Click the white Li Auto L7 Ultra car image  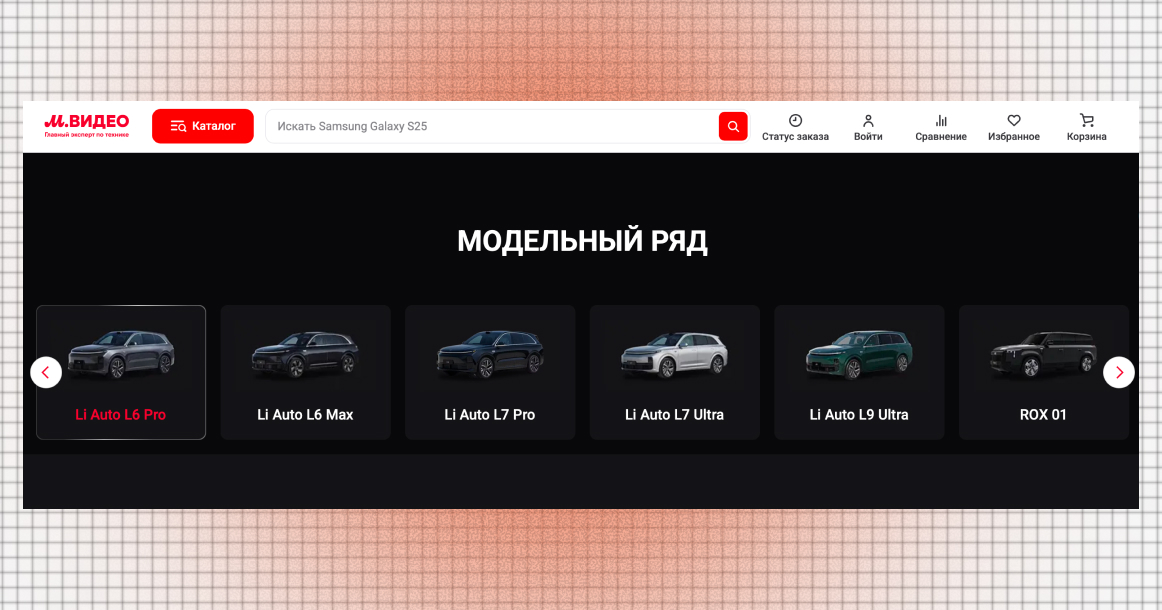[674, 354]
